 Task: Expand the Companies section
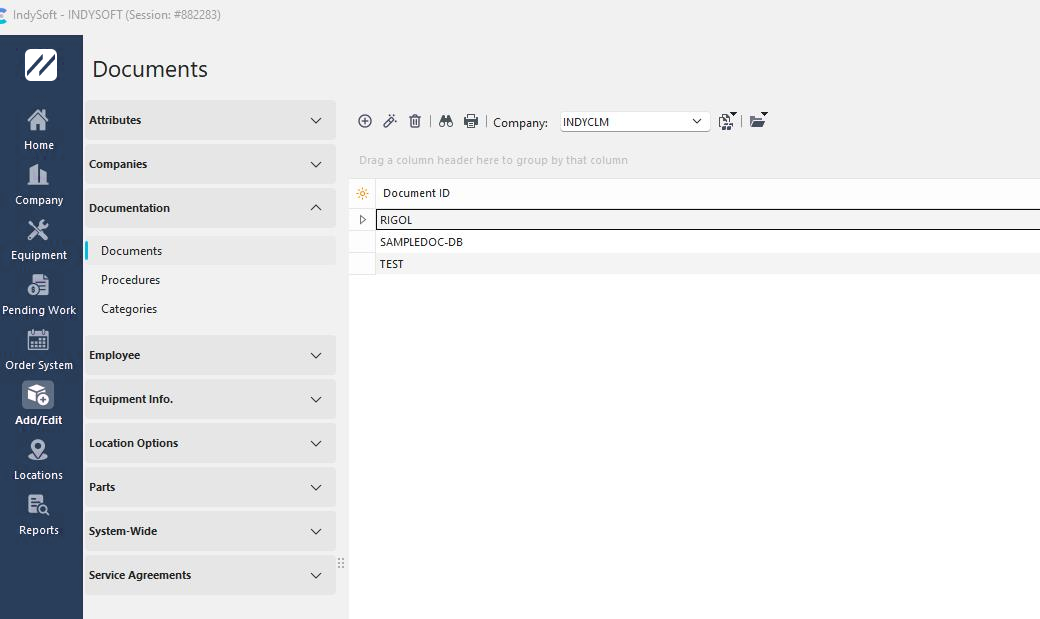210,164
